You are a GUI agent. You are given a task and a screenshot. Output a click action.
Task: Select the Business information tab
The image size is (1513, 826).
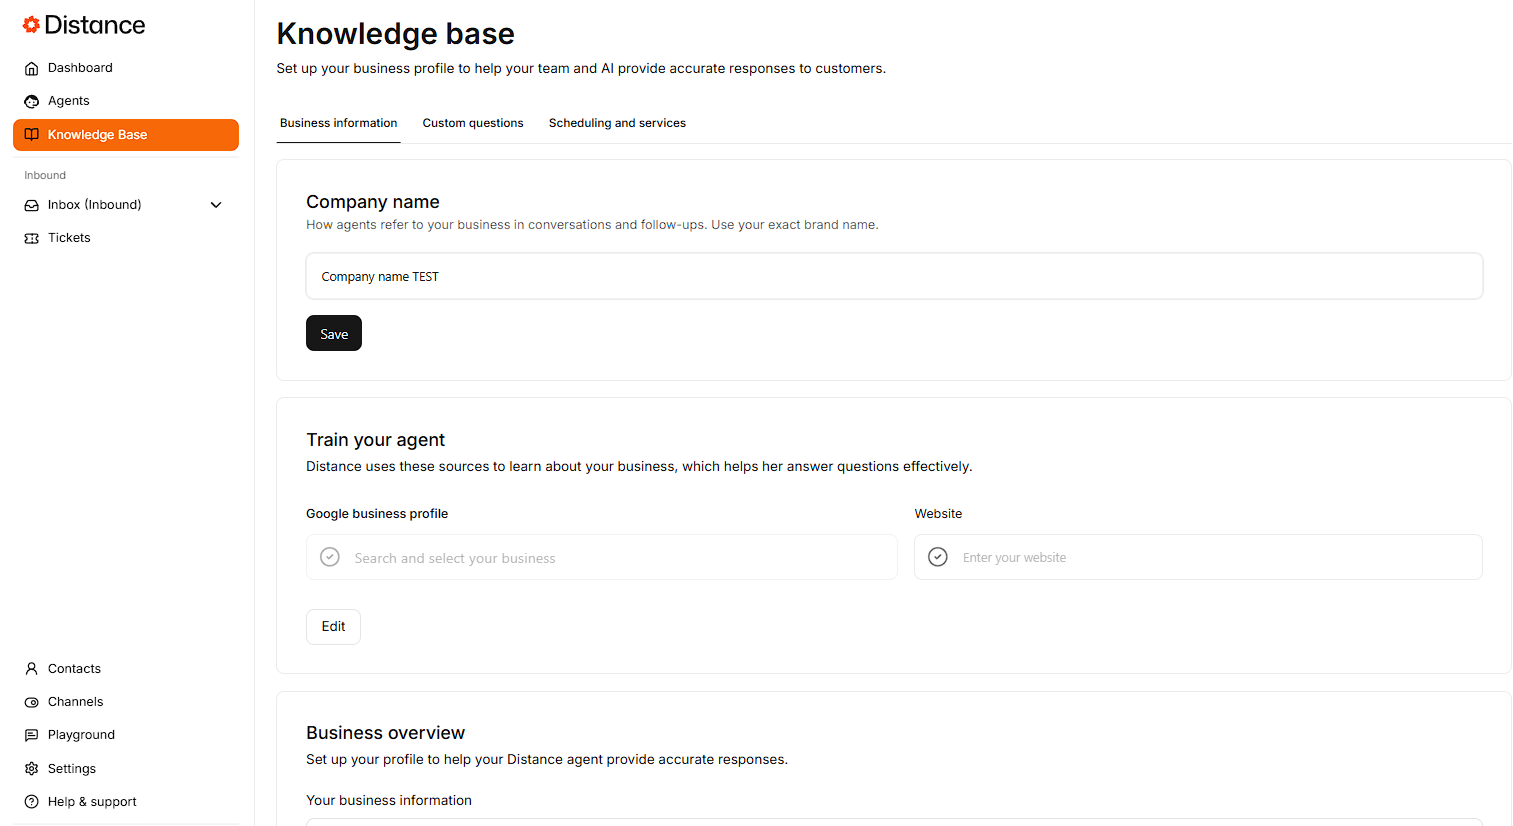click(338, 123)
